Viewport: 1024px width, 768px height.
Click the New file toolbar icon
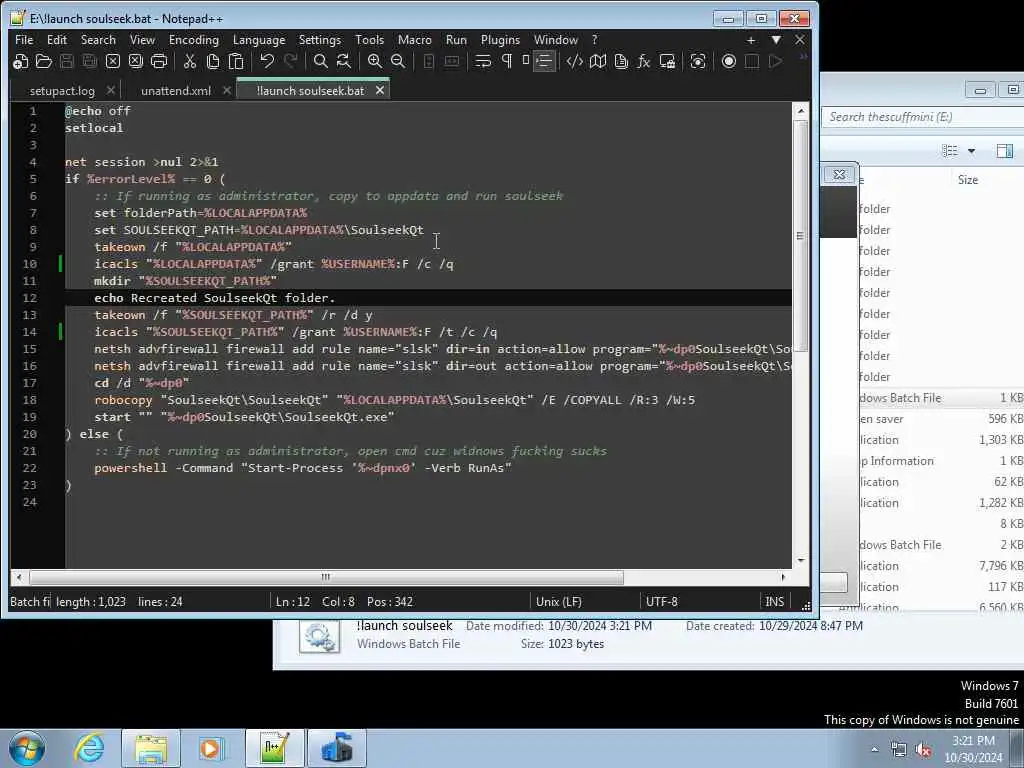pyautogui.click(x=20, y=61)
